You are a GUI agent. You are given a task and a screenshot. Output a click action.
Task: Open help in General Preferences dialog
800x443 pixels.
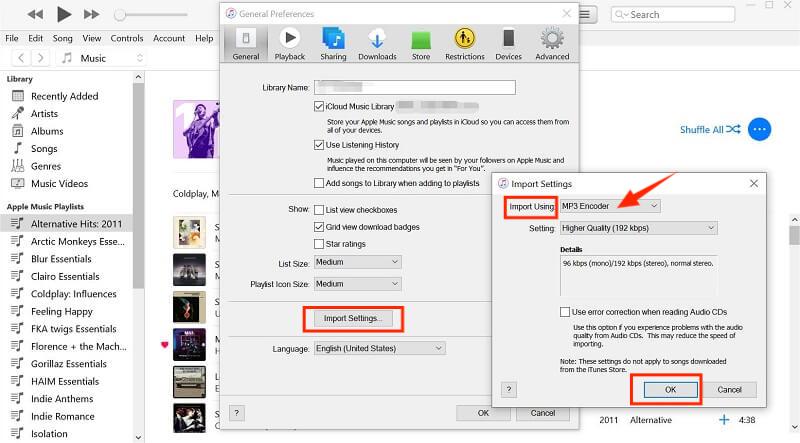point(237,413)
